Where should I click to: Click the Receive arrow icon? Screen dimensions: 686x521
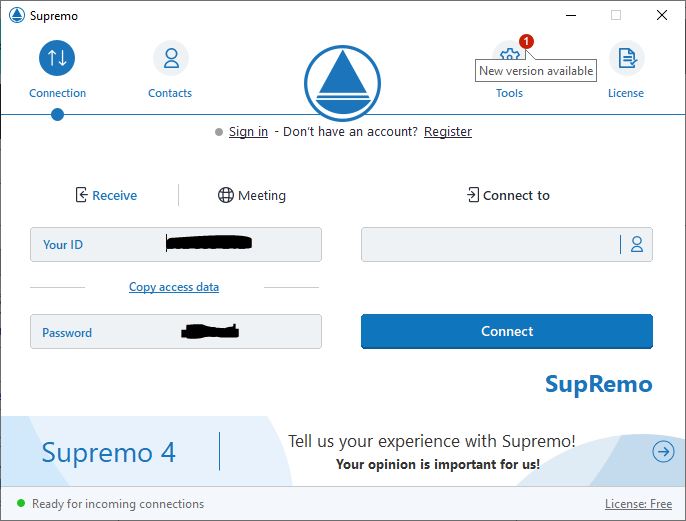point(81,195)
